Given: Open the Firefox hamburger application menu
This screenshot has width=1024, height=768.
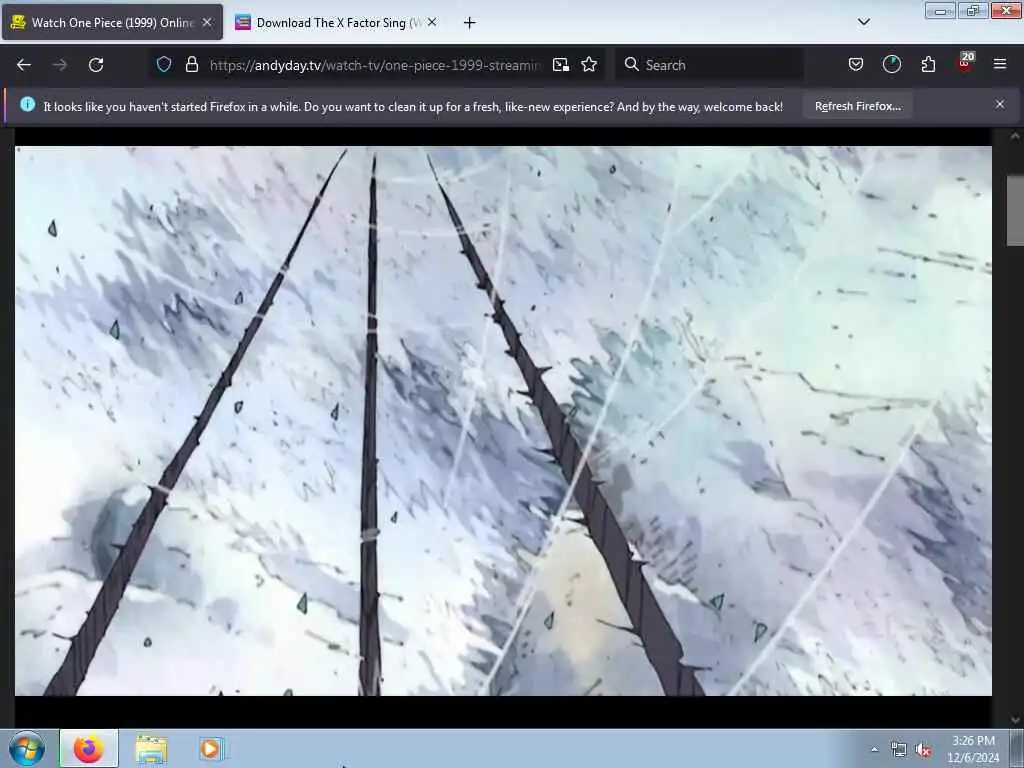Looking at the screenshot, I should tap(1000, 65).
